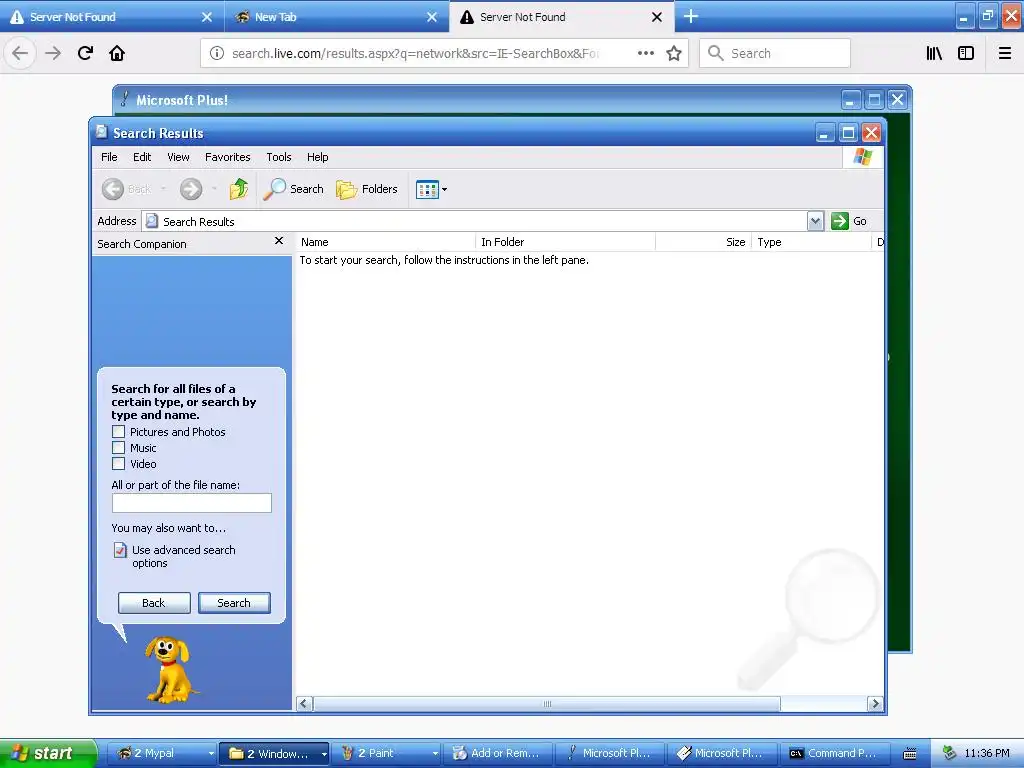Viewport: 1024px width, 768px height.
Task: Open page actions three-dot menu
Action: (645, 53)
